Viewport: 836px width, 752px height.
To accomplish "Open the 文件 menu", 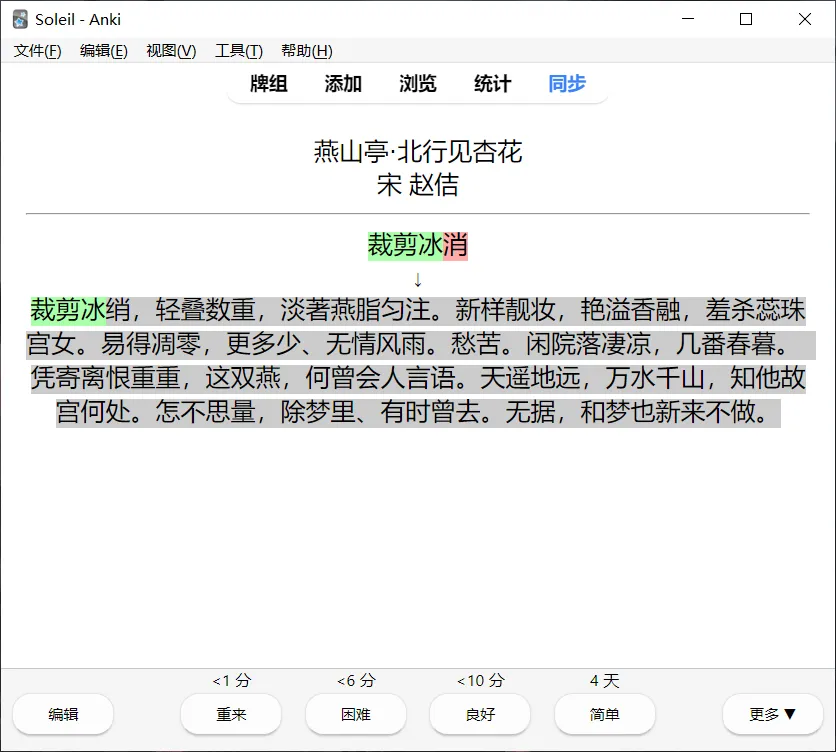I will (x=36, y=51).
